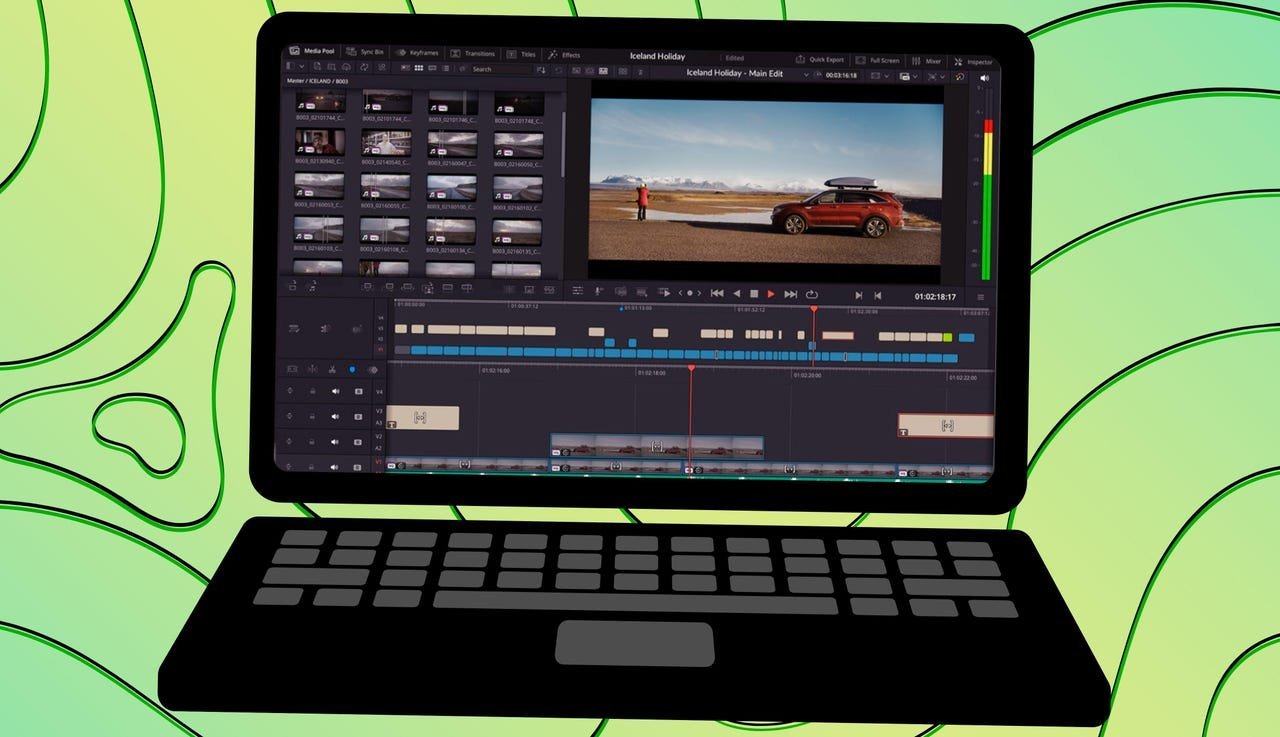Image resolution: width=1280 pixels, height=737 pixels.
Task: Click the microphone voiceover icon
Action: tap(598, 292)
